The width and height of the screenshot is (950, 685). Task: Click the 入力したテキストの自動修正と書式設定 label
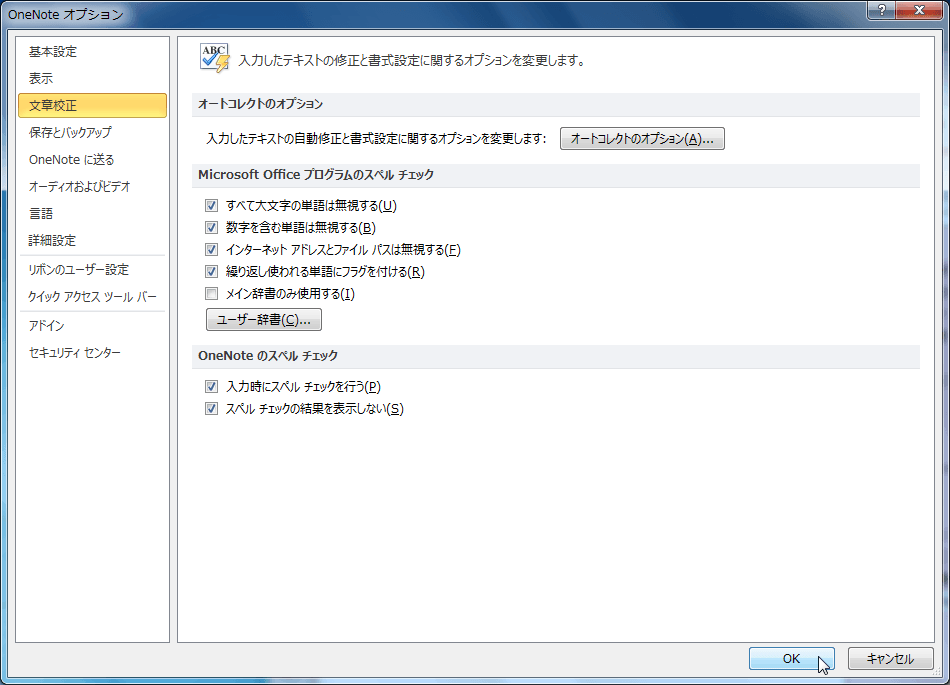click(376, 139)
